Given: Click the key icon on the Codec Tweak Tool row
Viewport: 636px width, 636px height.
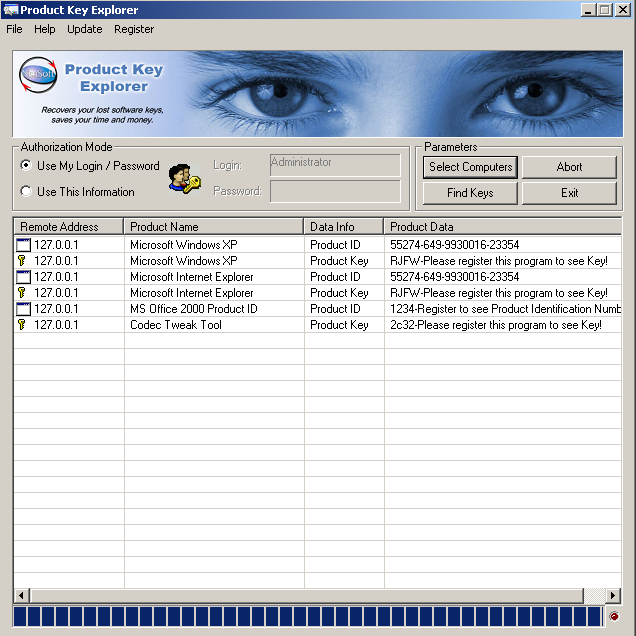Looking at the screenshot, I should coord(22,324).
